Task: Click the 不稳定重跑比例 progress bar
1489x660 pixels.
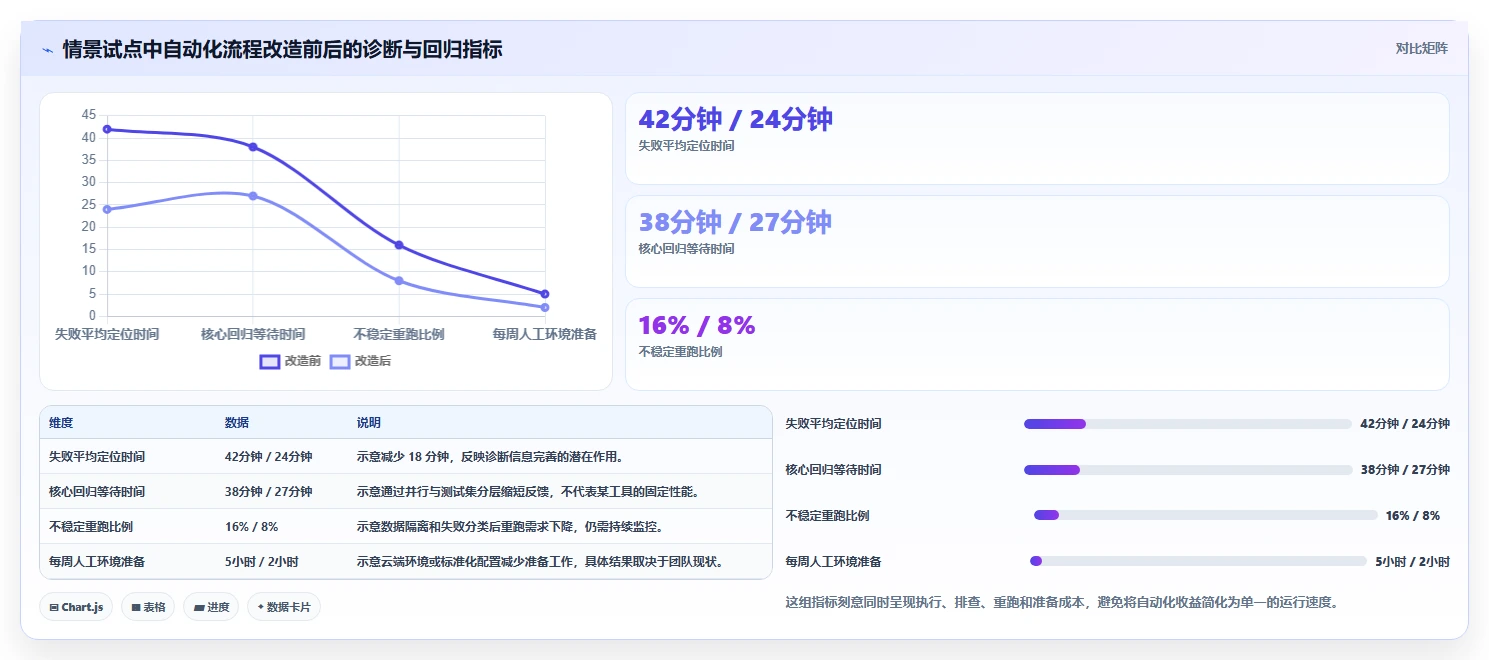Action: point(1206,515)
